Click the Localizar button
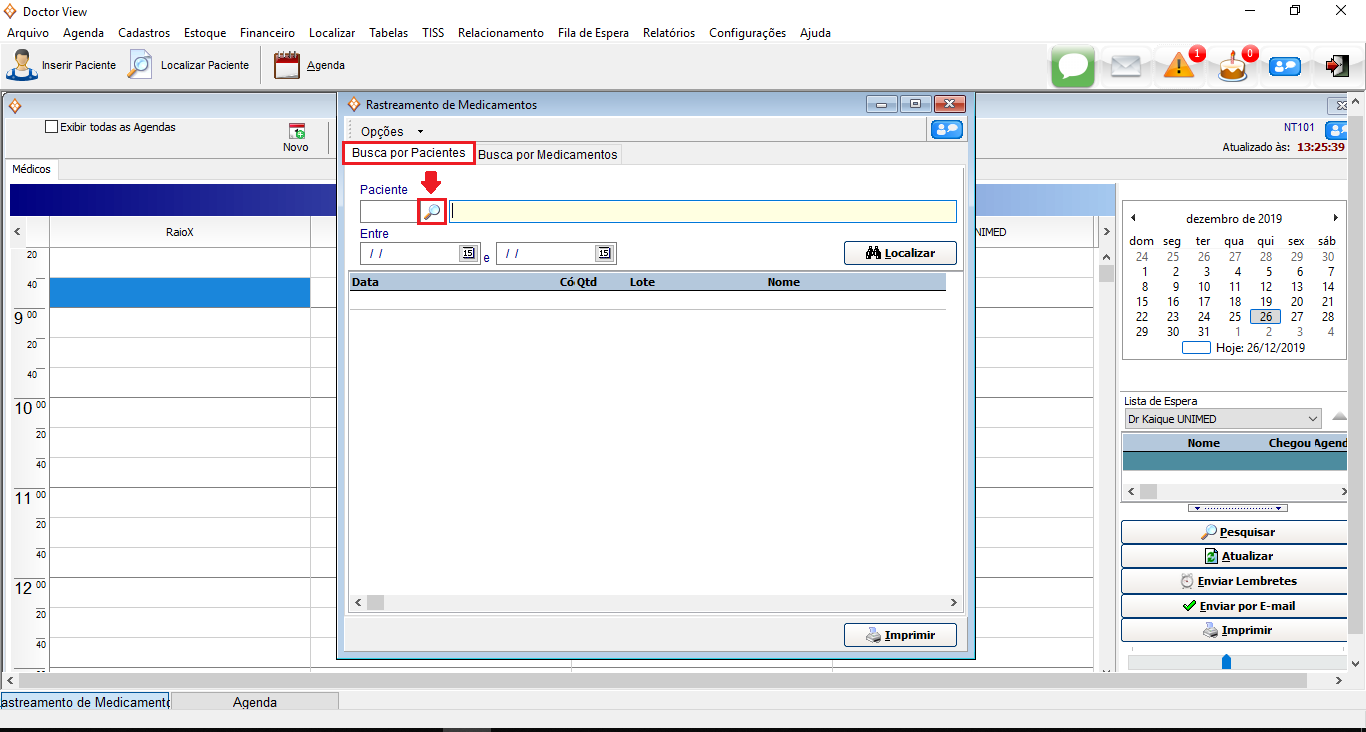Viewport: 1366px width, 732px height. 900,253
